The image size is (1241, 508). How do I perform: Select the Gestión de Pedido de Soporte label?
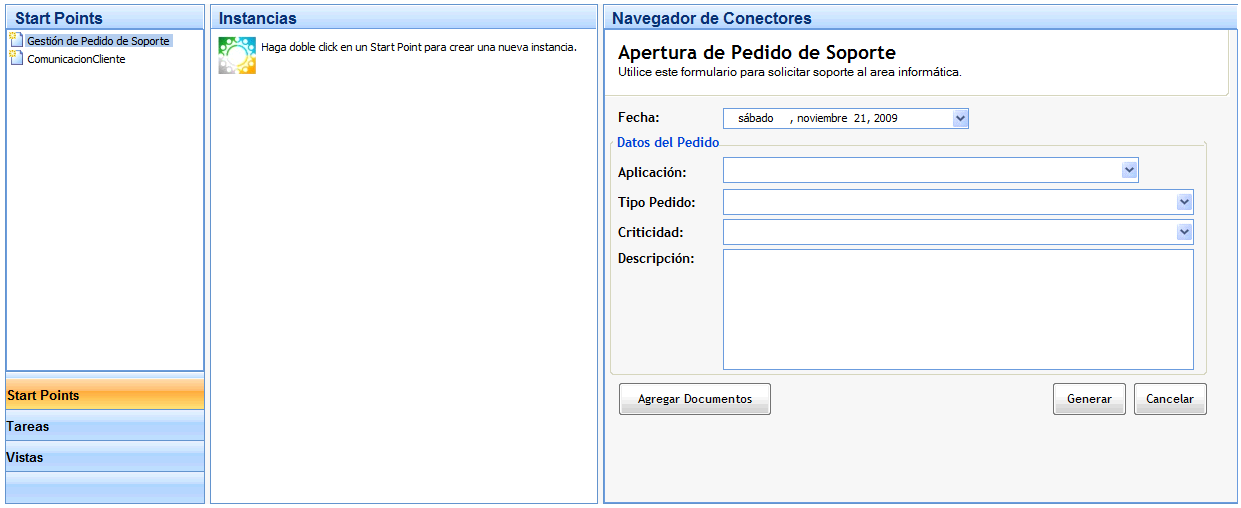pyautogui.click(x=98, y=41)
